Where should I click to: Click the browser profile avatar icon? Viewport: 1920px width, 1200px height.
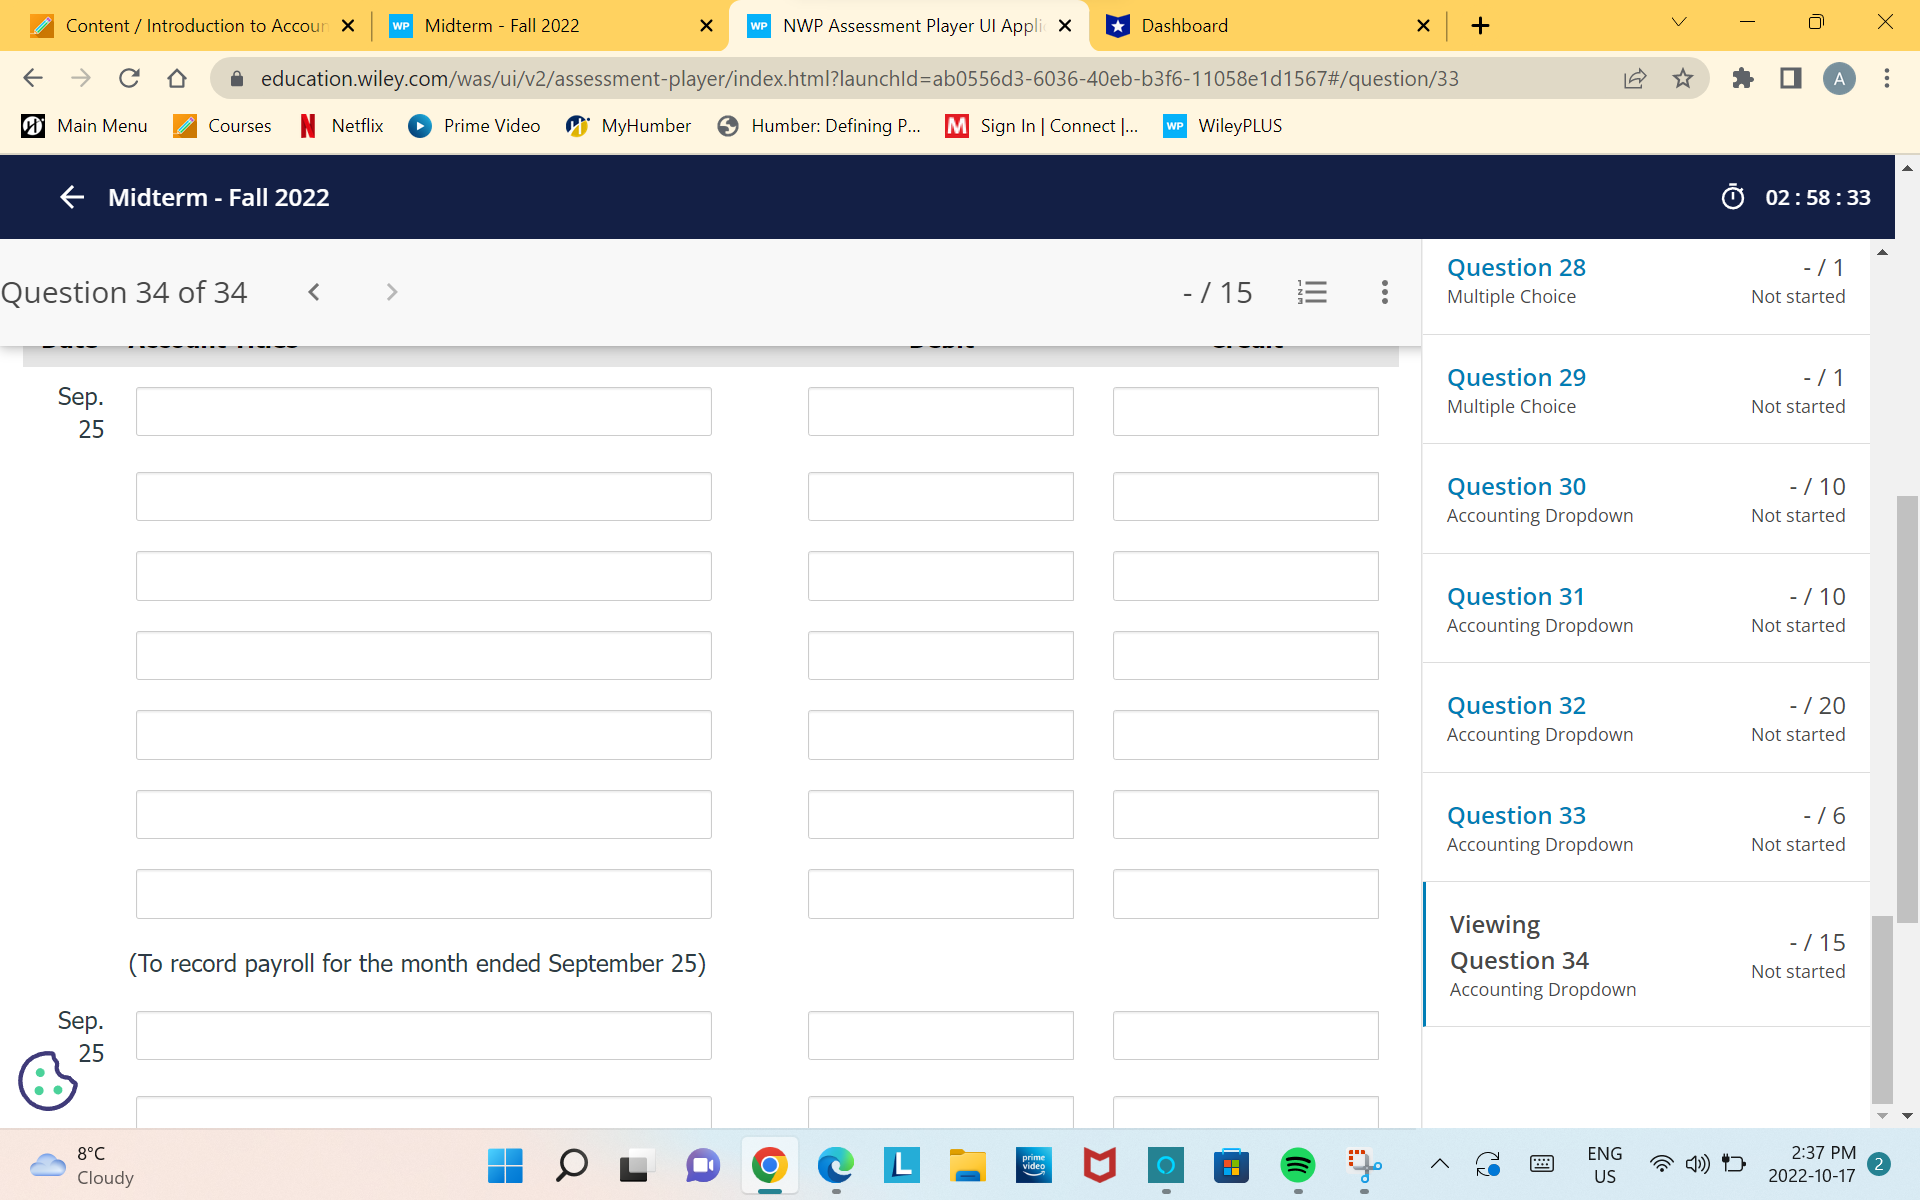coord(1840,78)
